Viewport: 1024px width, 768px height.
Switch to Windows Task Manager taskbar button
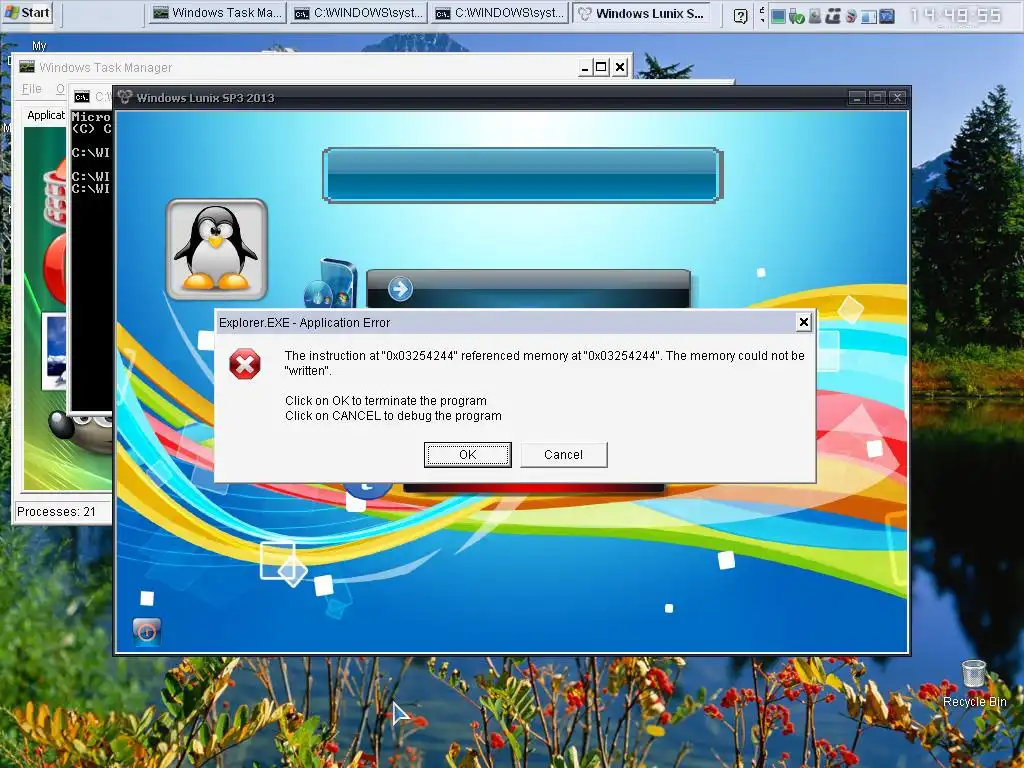coord(217,13)
